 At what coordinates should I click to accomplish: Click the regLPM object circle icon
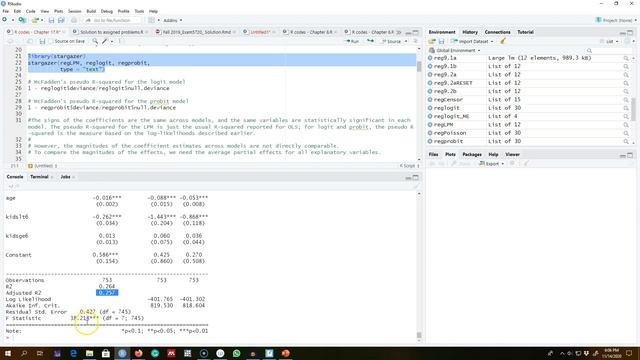pyautogui.click(x=430, y=125)
